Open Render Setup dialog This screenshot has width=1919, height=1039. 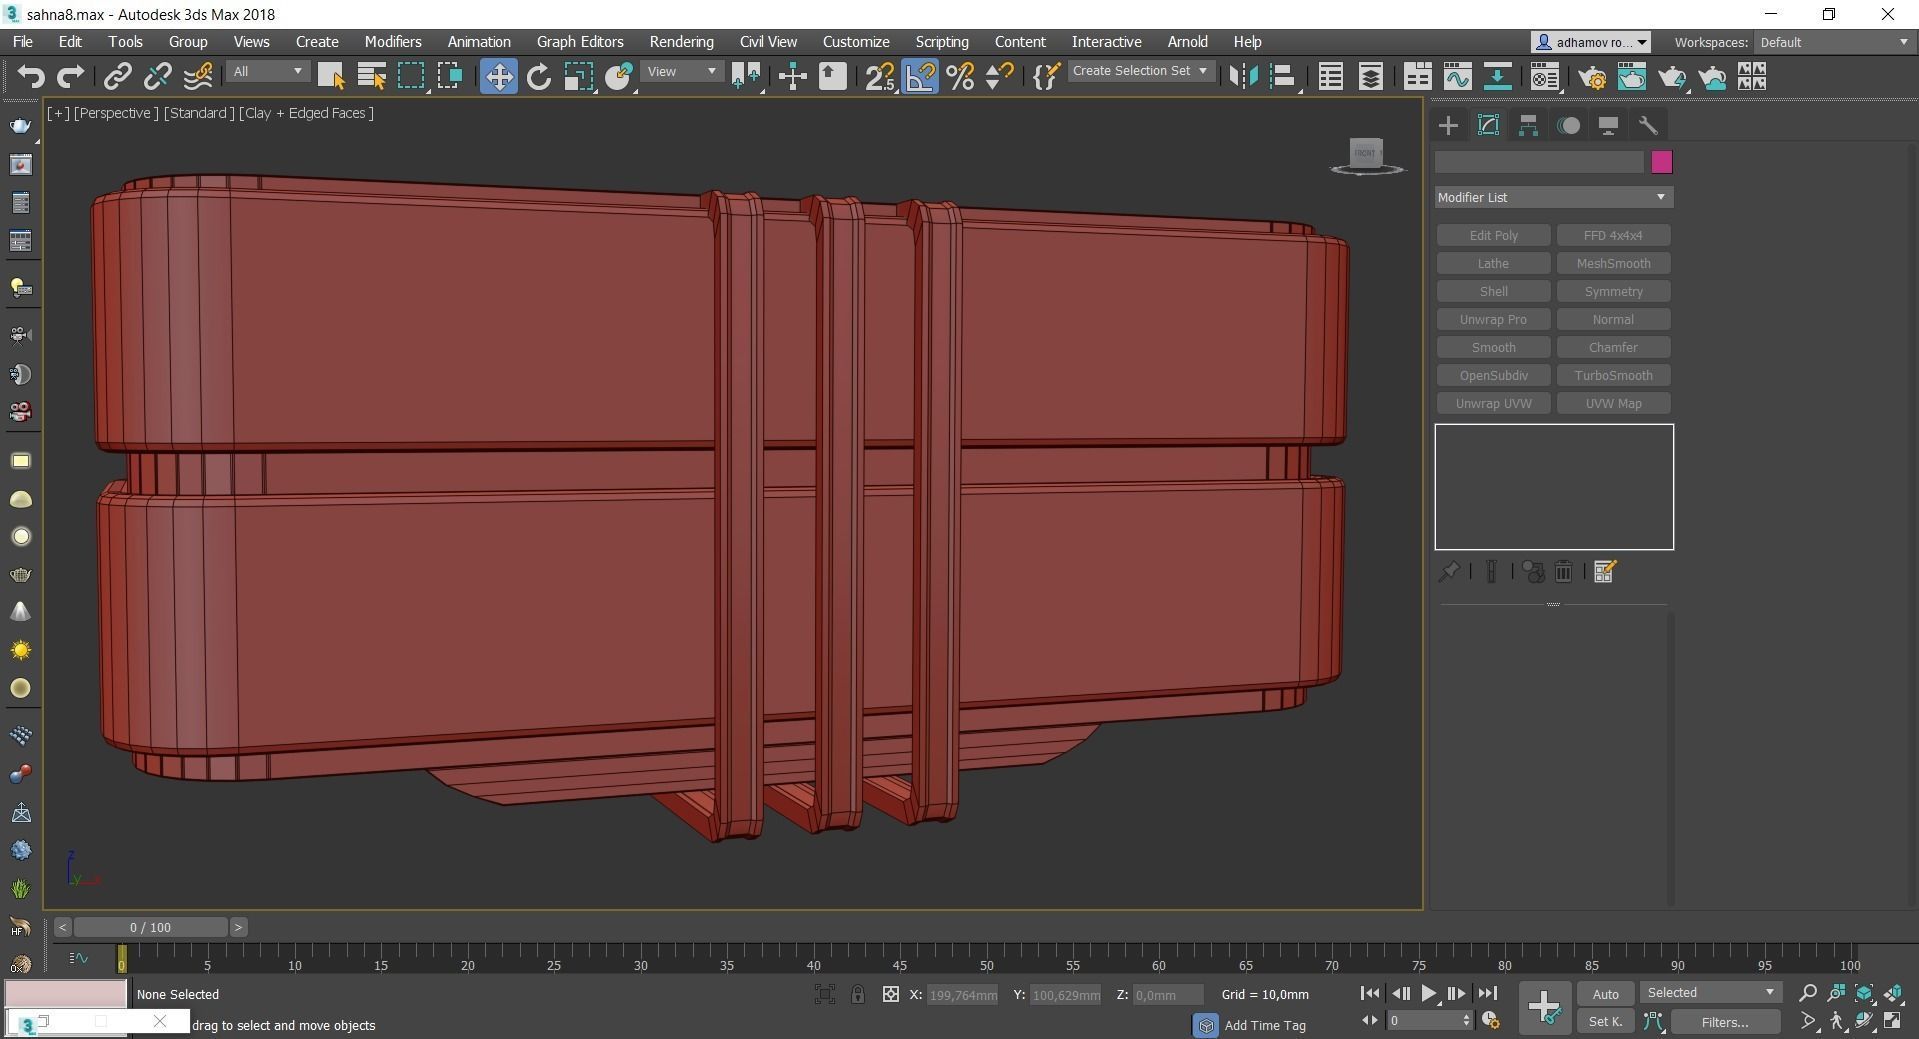click(1592, 77)
